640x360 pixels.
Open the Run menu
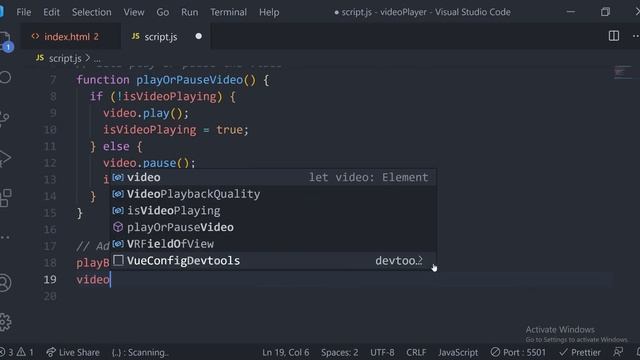(189, 12)
